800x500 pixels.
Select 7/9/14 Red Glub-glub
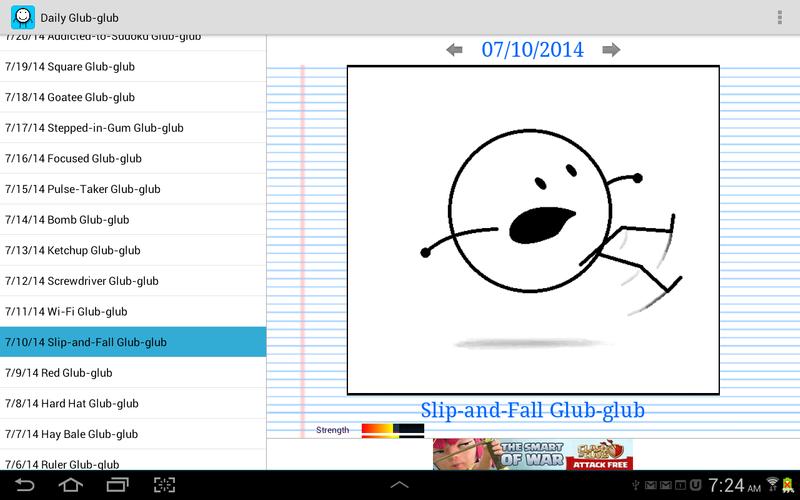pyautogui.click(x=133, y=372)
